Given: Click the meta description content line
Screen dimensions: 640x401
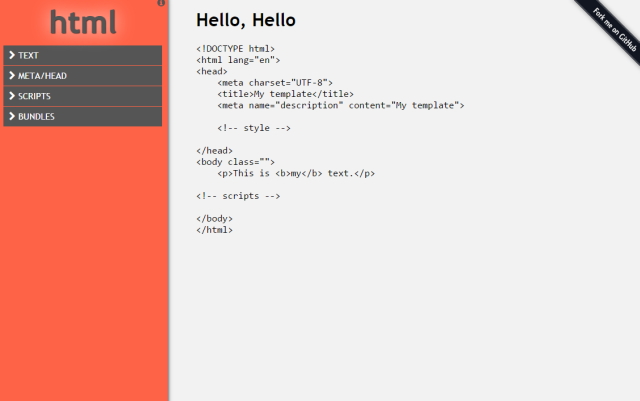Looking at the screenshot, I should point(341,105).
